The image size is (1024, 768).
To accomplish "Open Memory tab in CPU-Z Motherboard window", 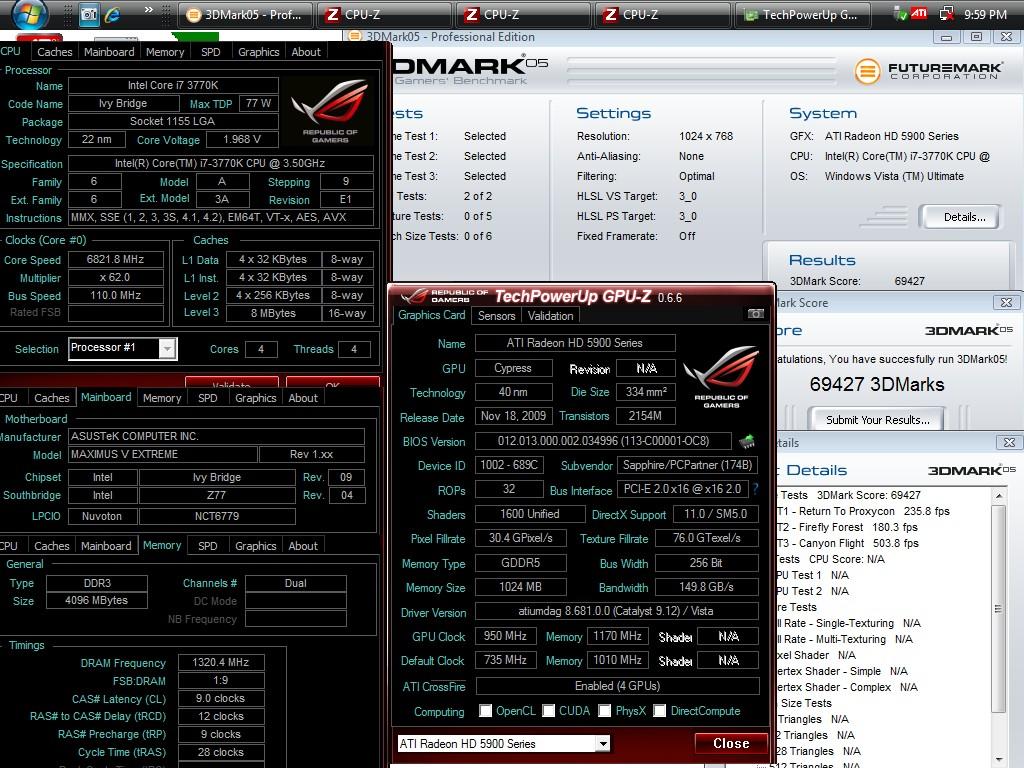I will pyautogui.click(x=161, y=398).
